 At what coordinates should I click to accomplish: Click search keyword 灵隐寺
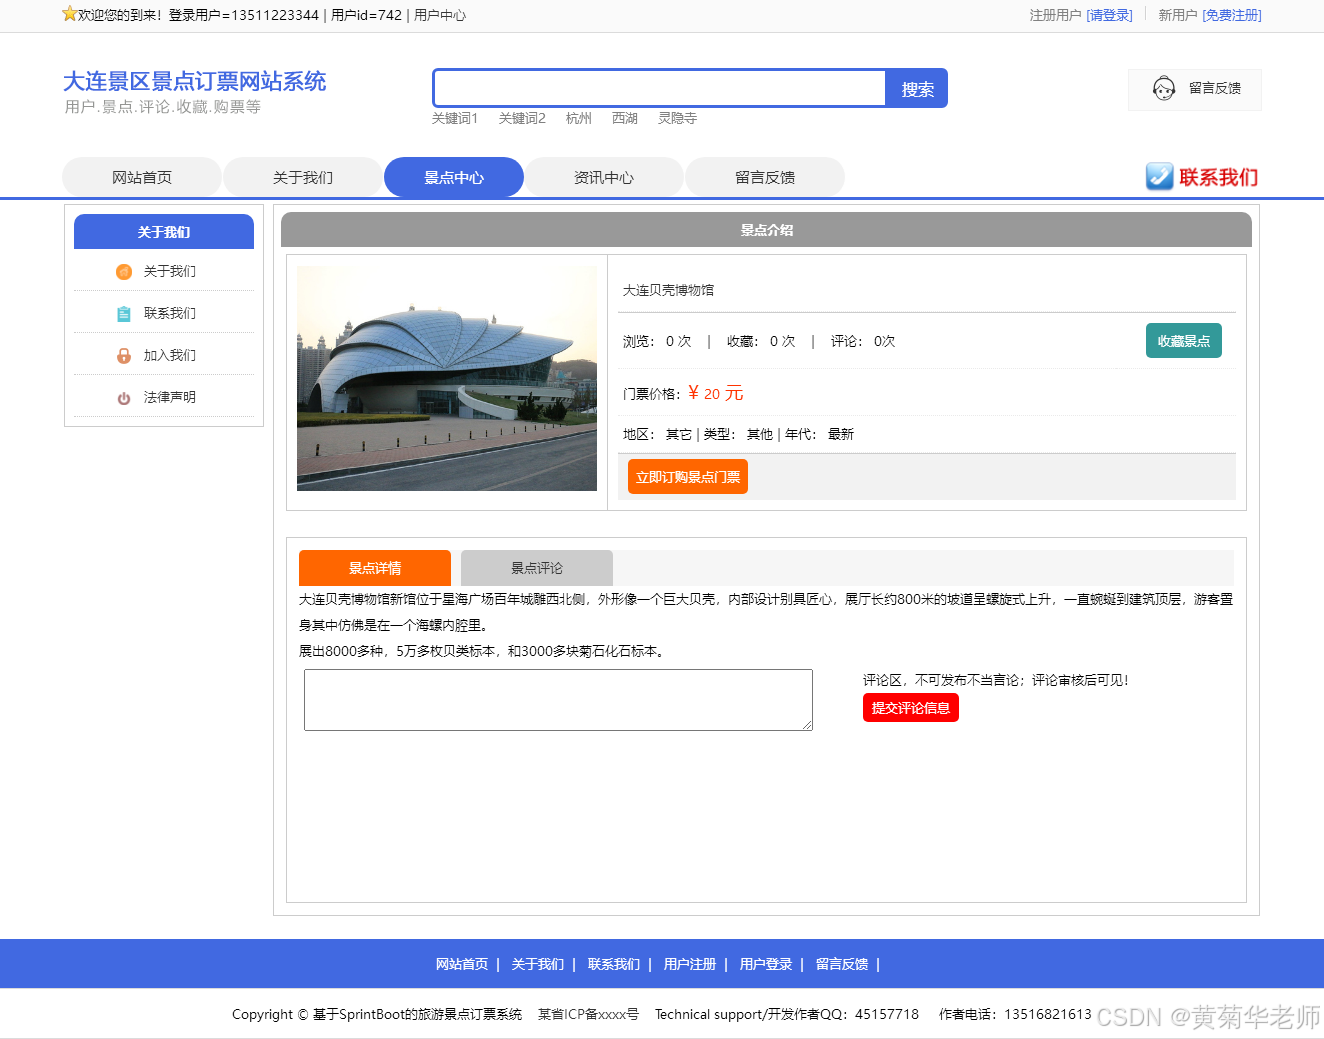coord(678,118)
